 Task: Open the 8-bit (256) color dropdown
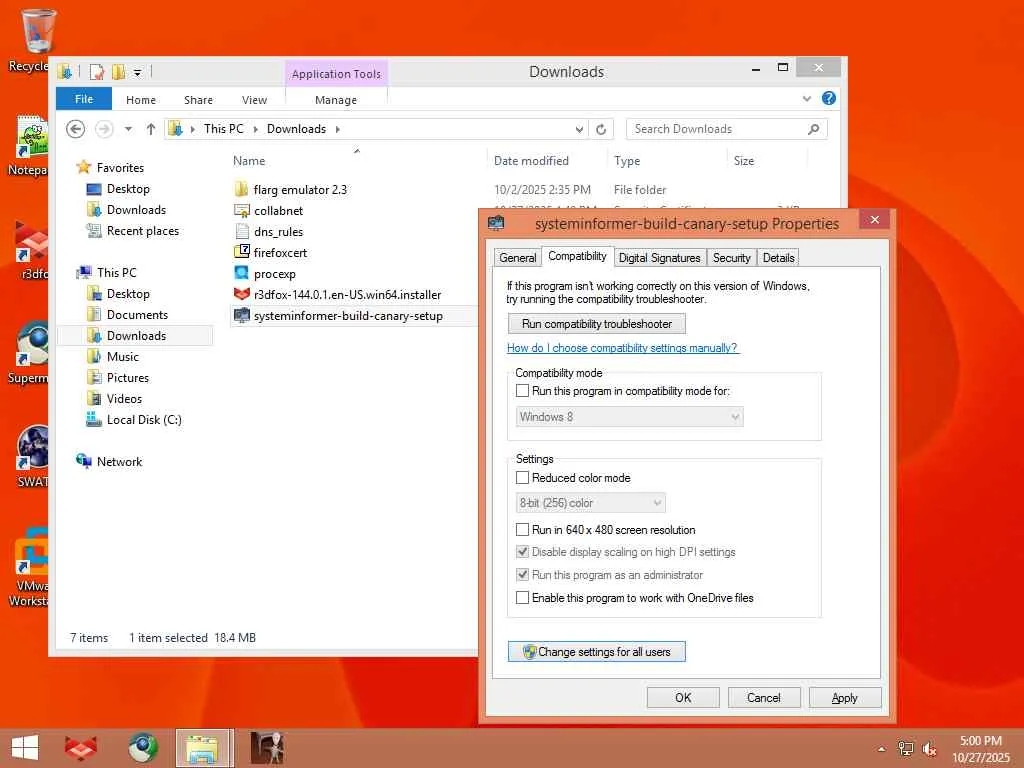[x=590, y=503]
